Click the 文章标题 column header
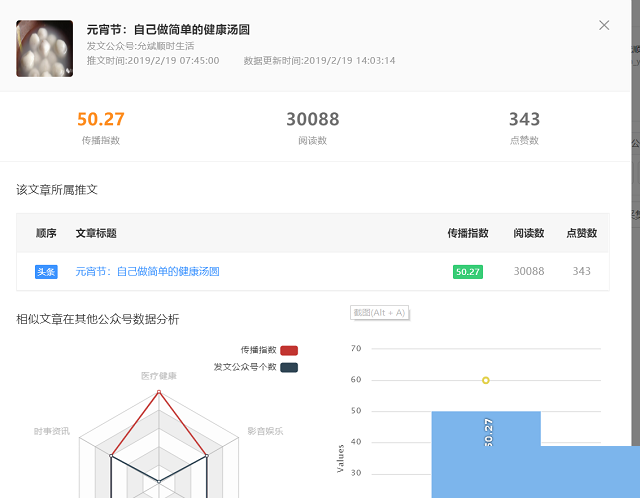The height and width of the screenshot is (498, 640). click(96, 233)
